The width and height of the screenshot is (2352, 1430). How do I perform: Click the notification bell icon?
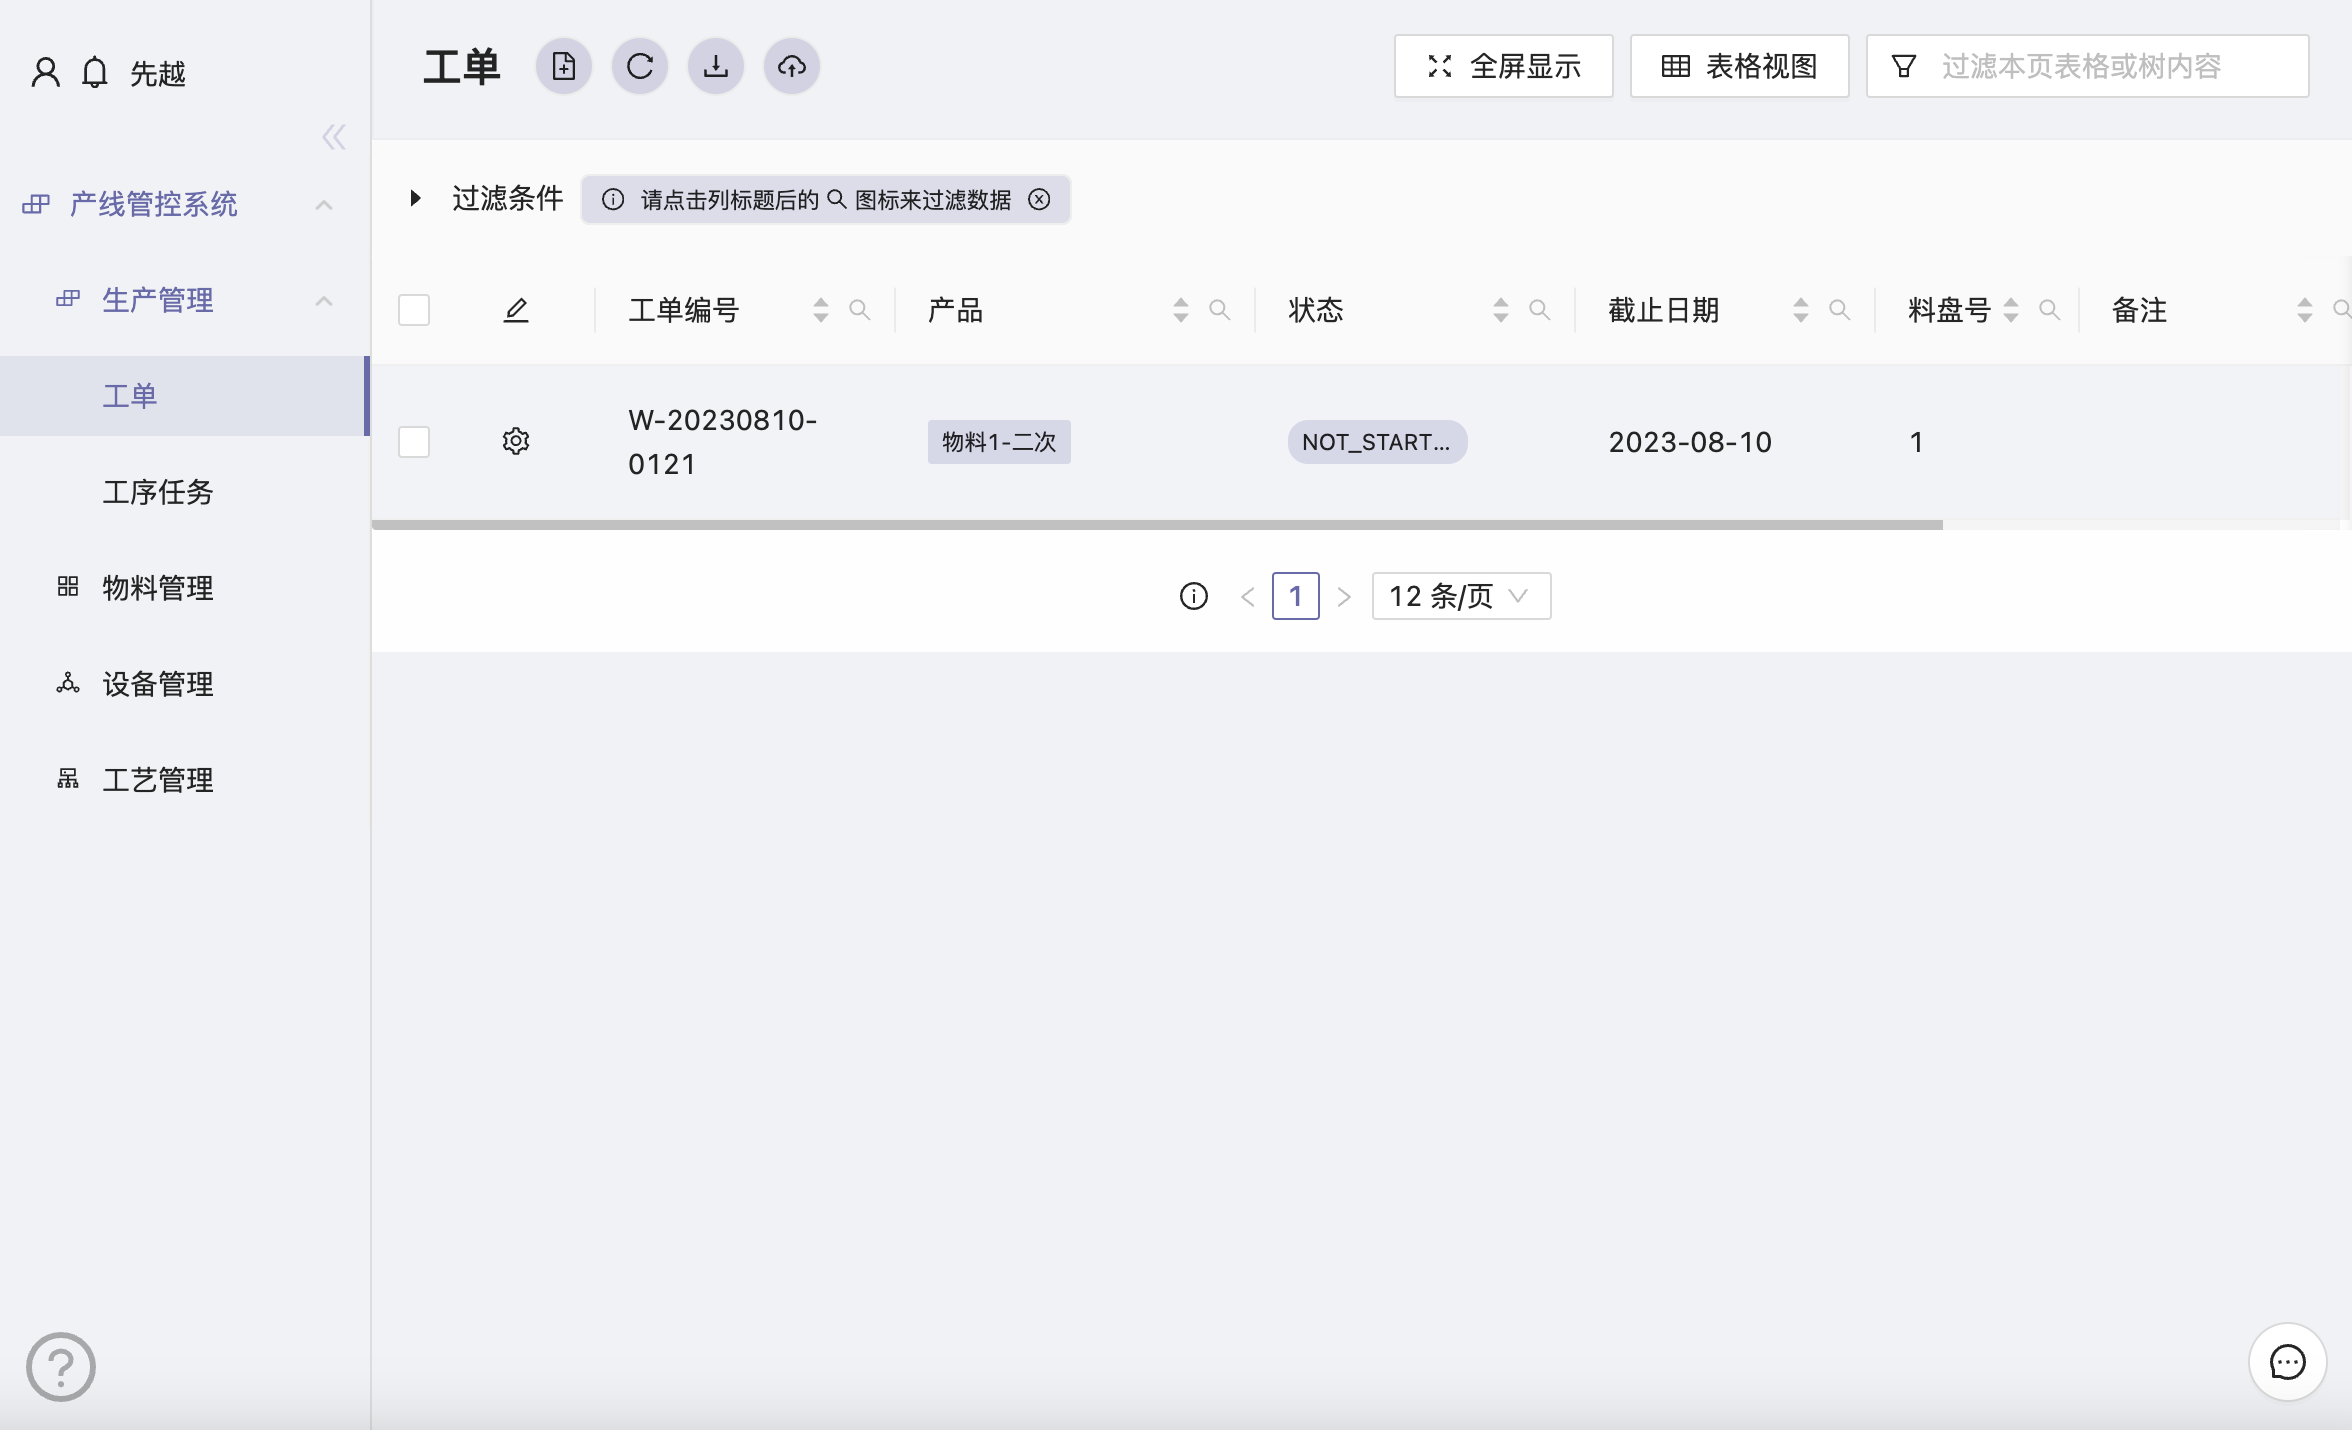[95, 73]
